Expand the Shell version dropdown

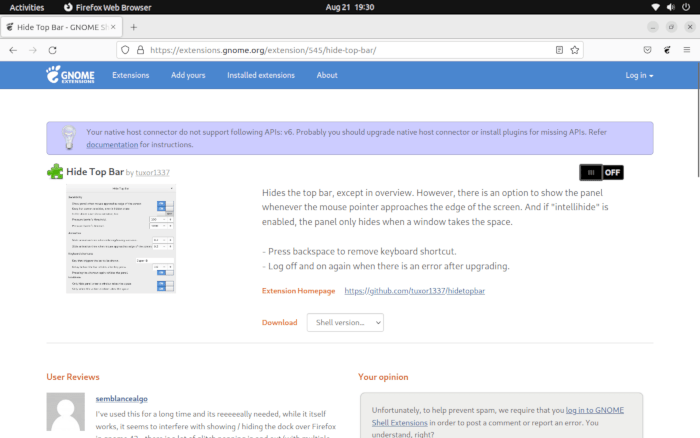345,322
